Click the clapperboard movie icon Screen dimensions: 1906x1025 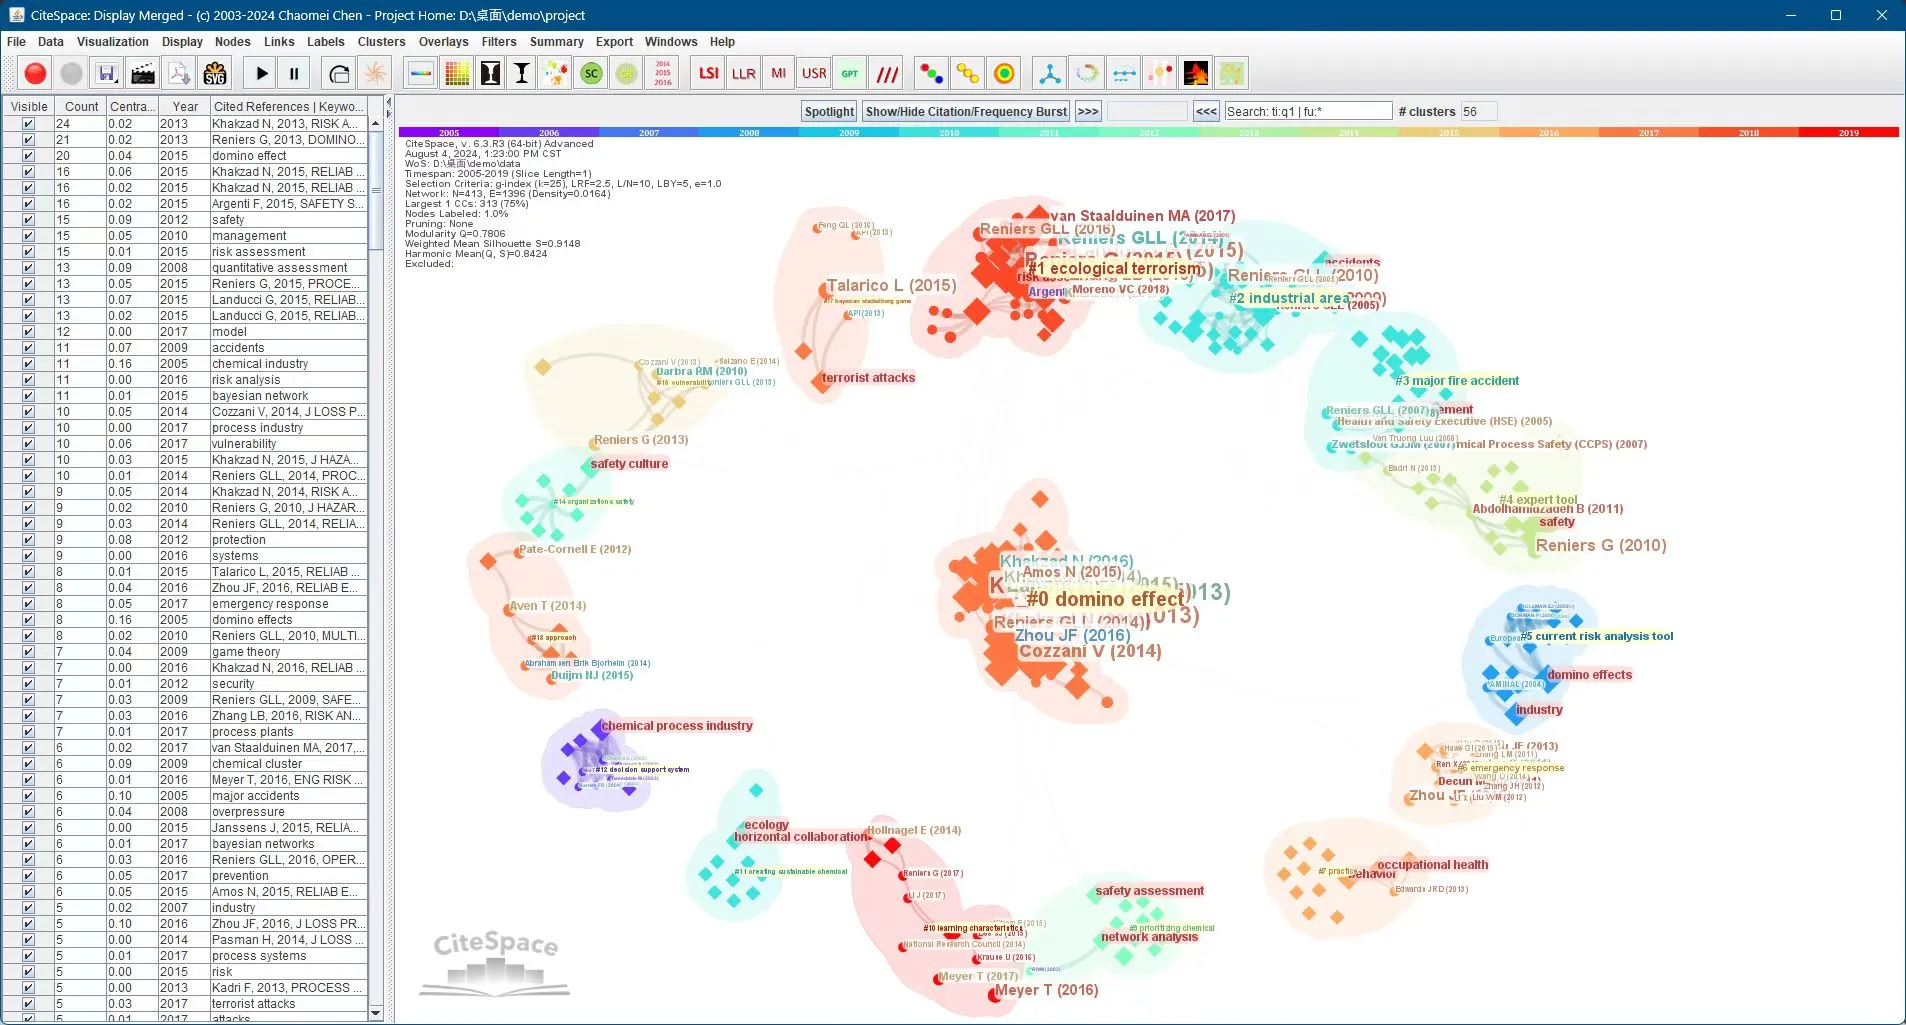(x=143, y=73)
